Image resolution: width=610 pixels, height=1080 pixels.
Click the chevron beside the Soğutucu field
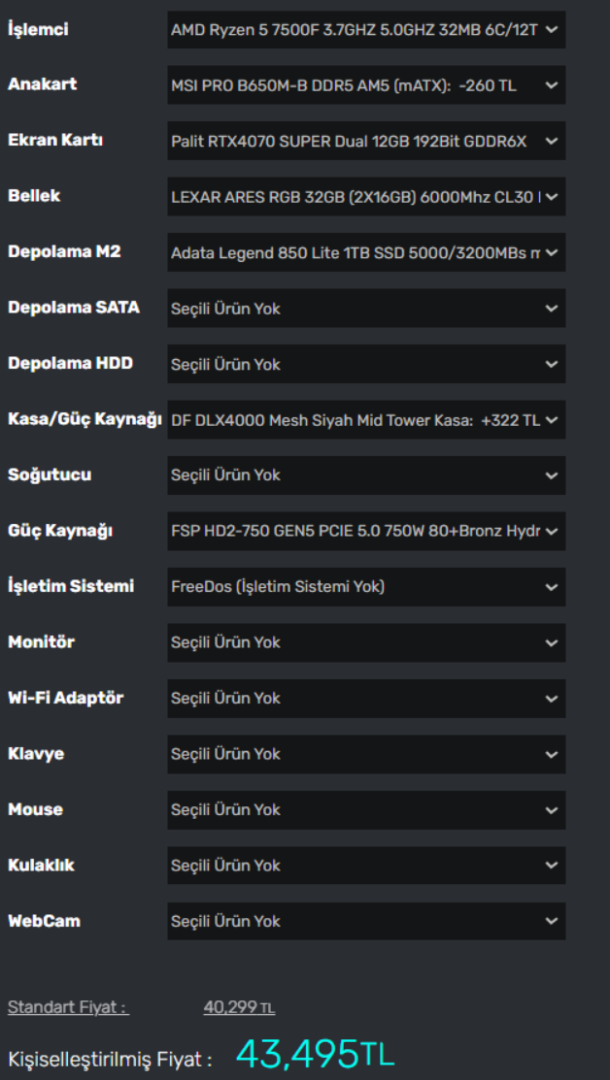[551, 475]
